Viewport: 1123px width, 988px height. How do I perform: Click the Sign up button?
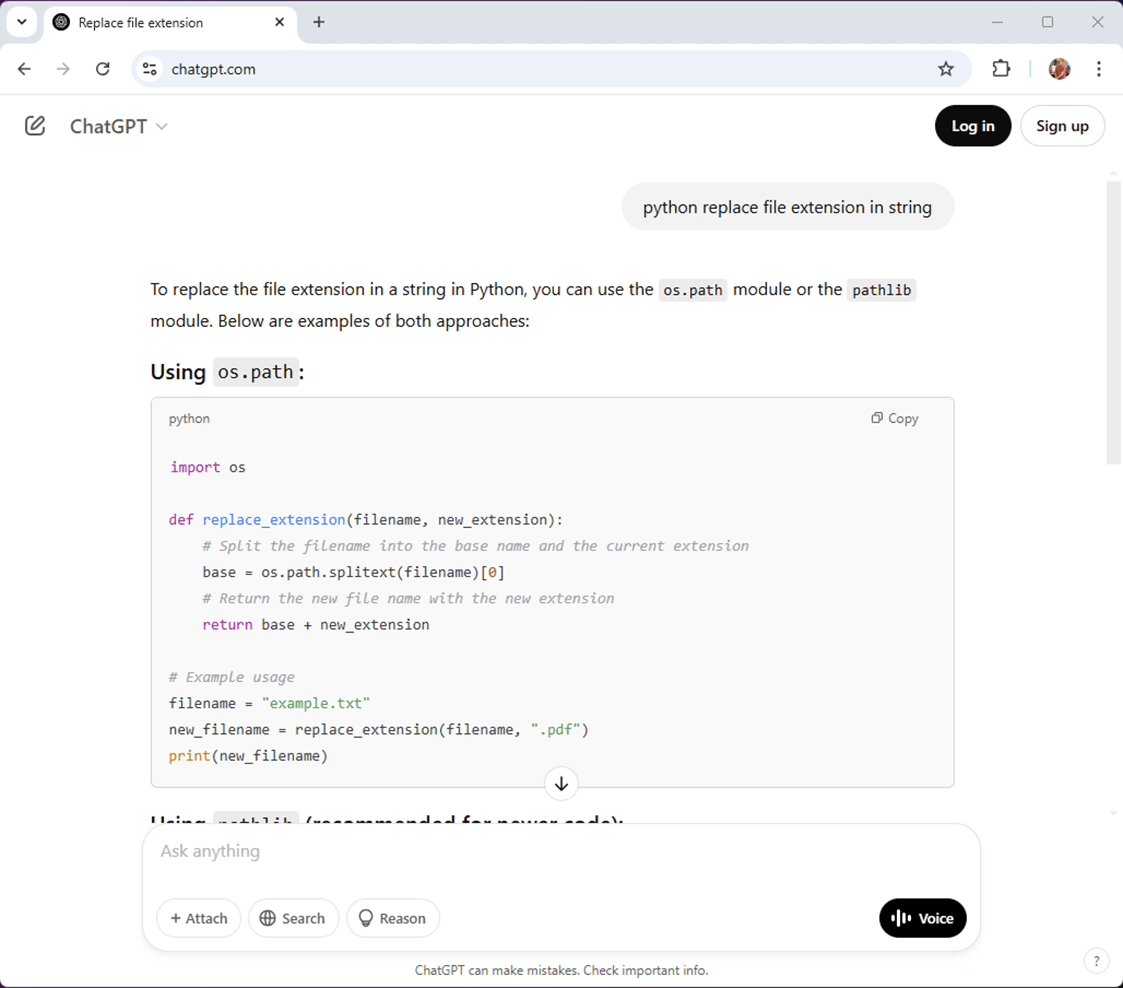tap(1062, 126)
